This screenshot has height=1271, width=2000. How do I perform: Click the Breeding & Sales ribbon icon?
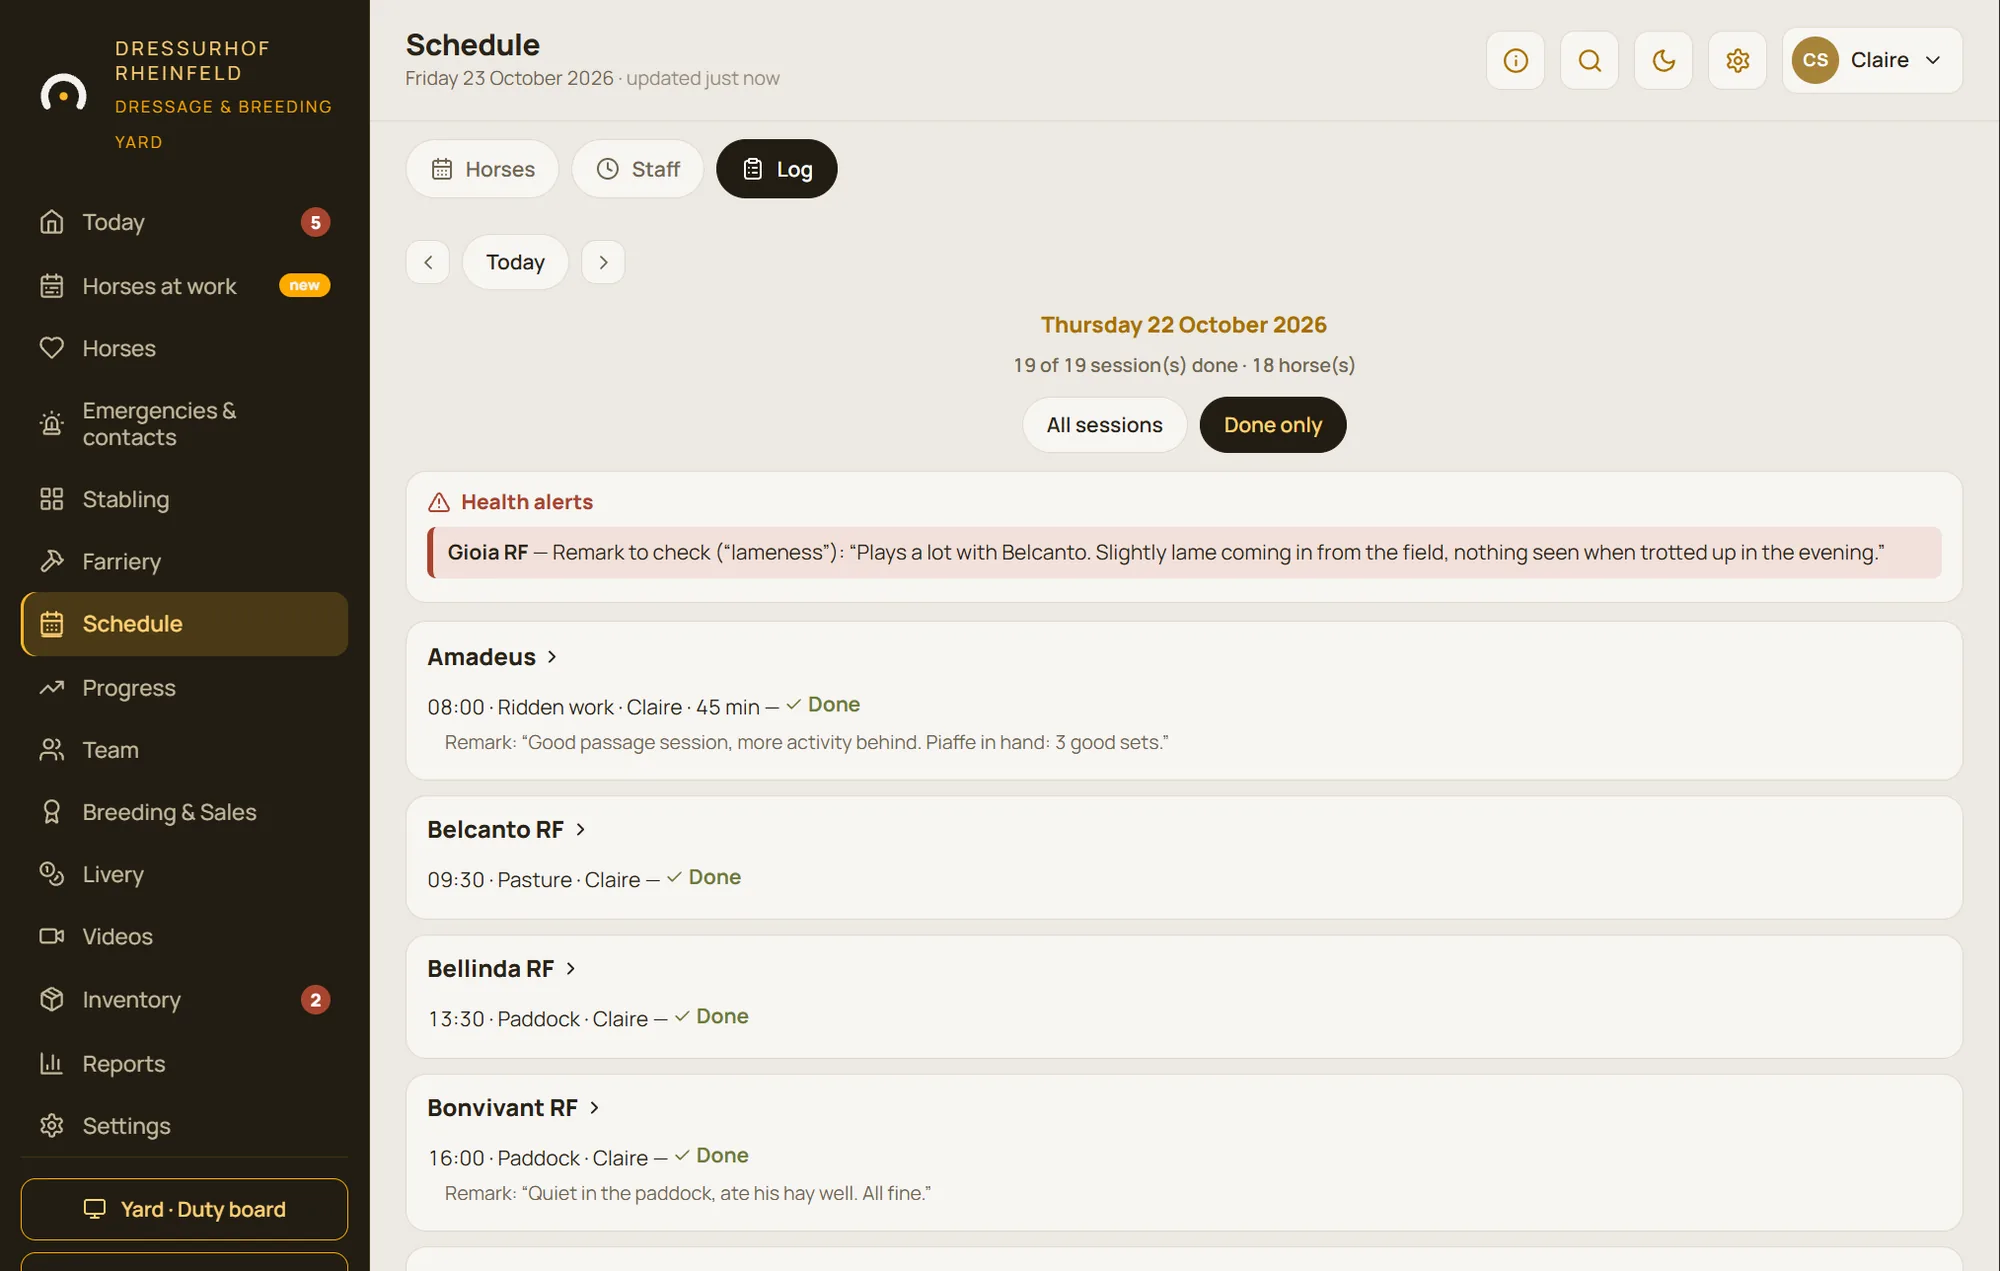click(52, 812)
